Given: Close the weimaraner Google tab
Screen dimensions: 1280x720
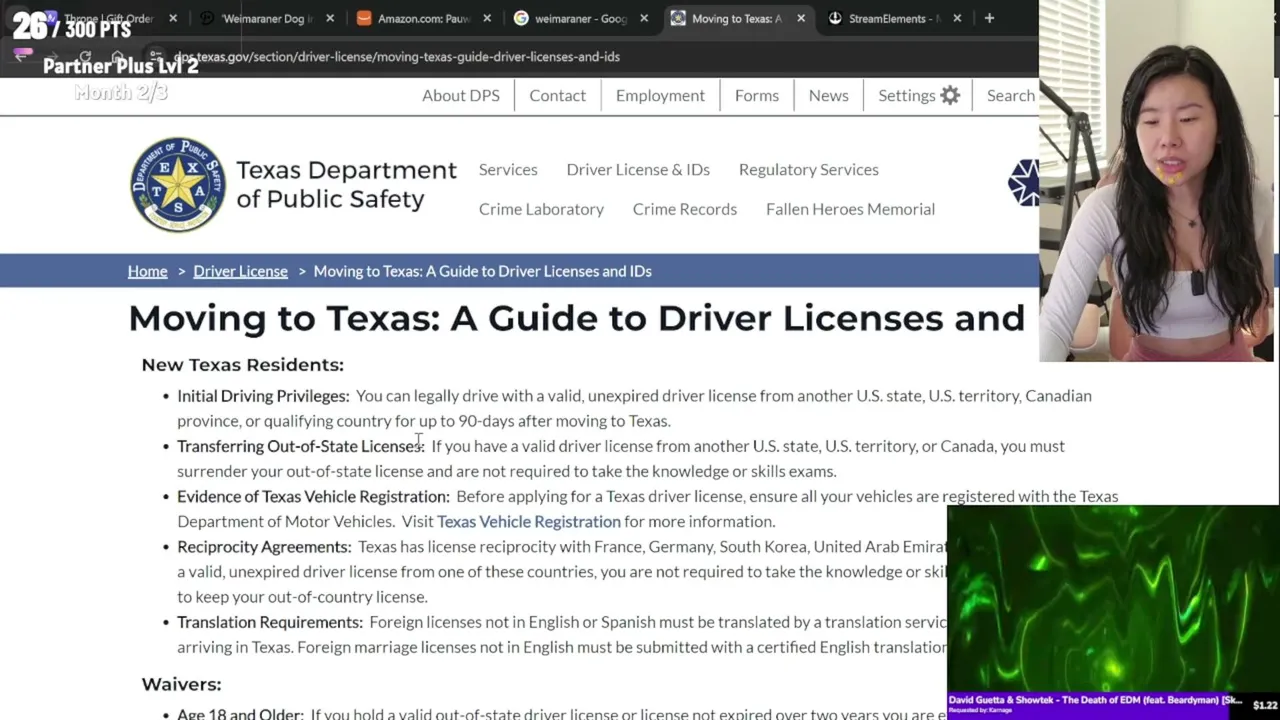Looking at the screenshot, I should tap(644, 18).
